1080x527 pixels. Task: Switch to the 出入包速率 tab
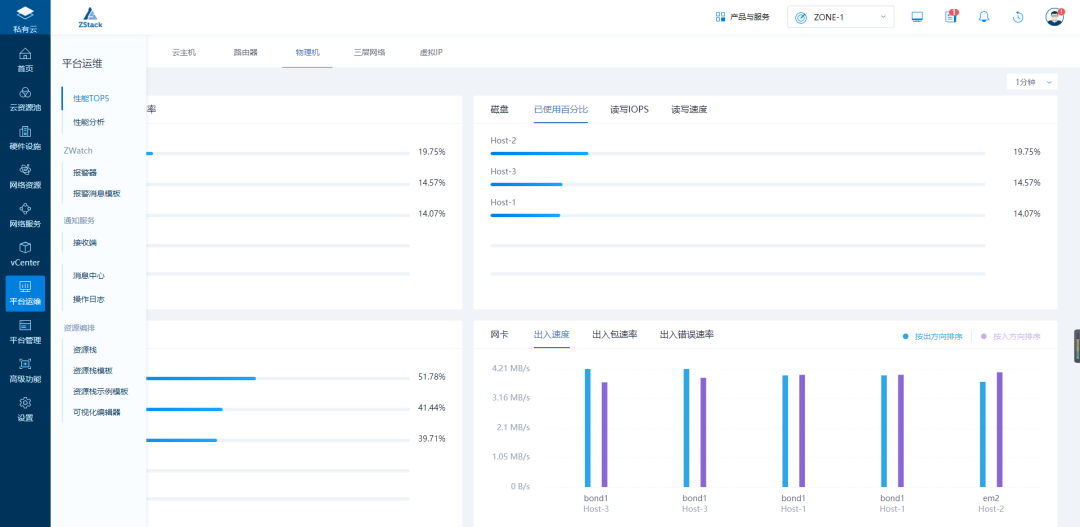[614, 334]
